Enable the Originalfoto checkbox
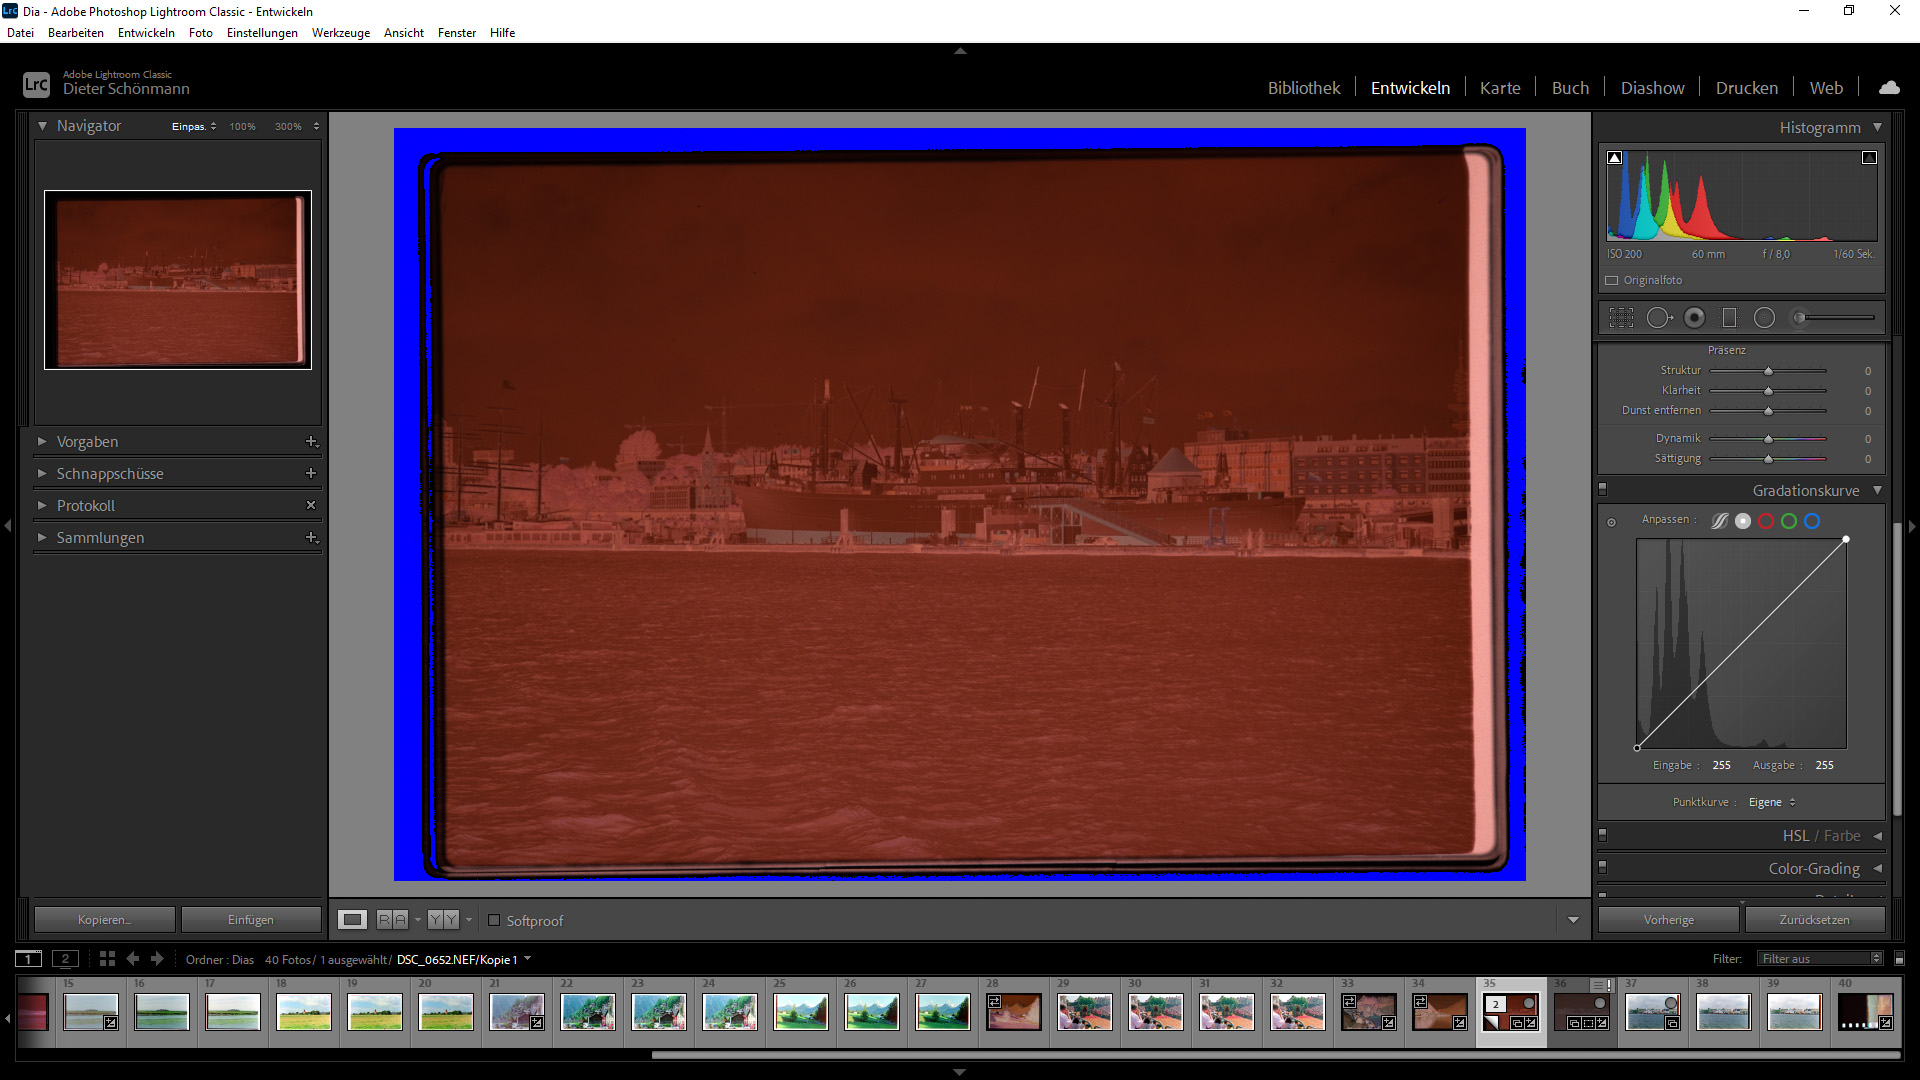The height and width of the screenshot is (1080, 1920). 1611,281
